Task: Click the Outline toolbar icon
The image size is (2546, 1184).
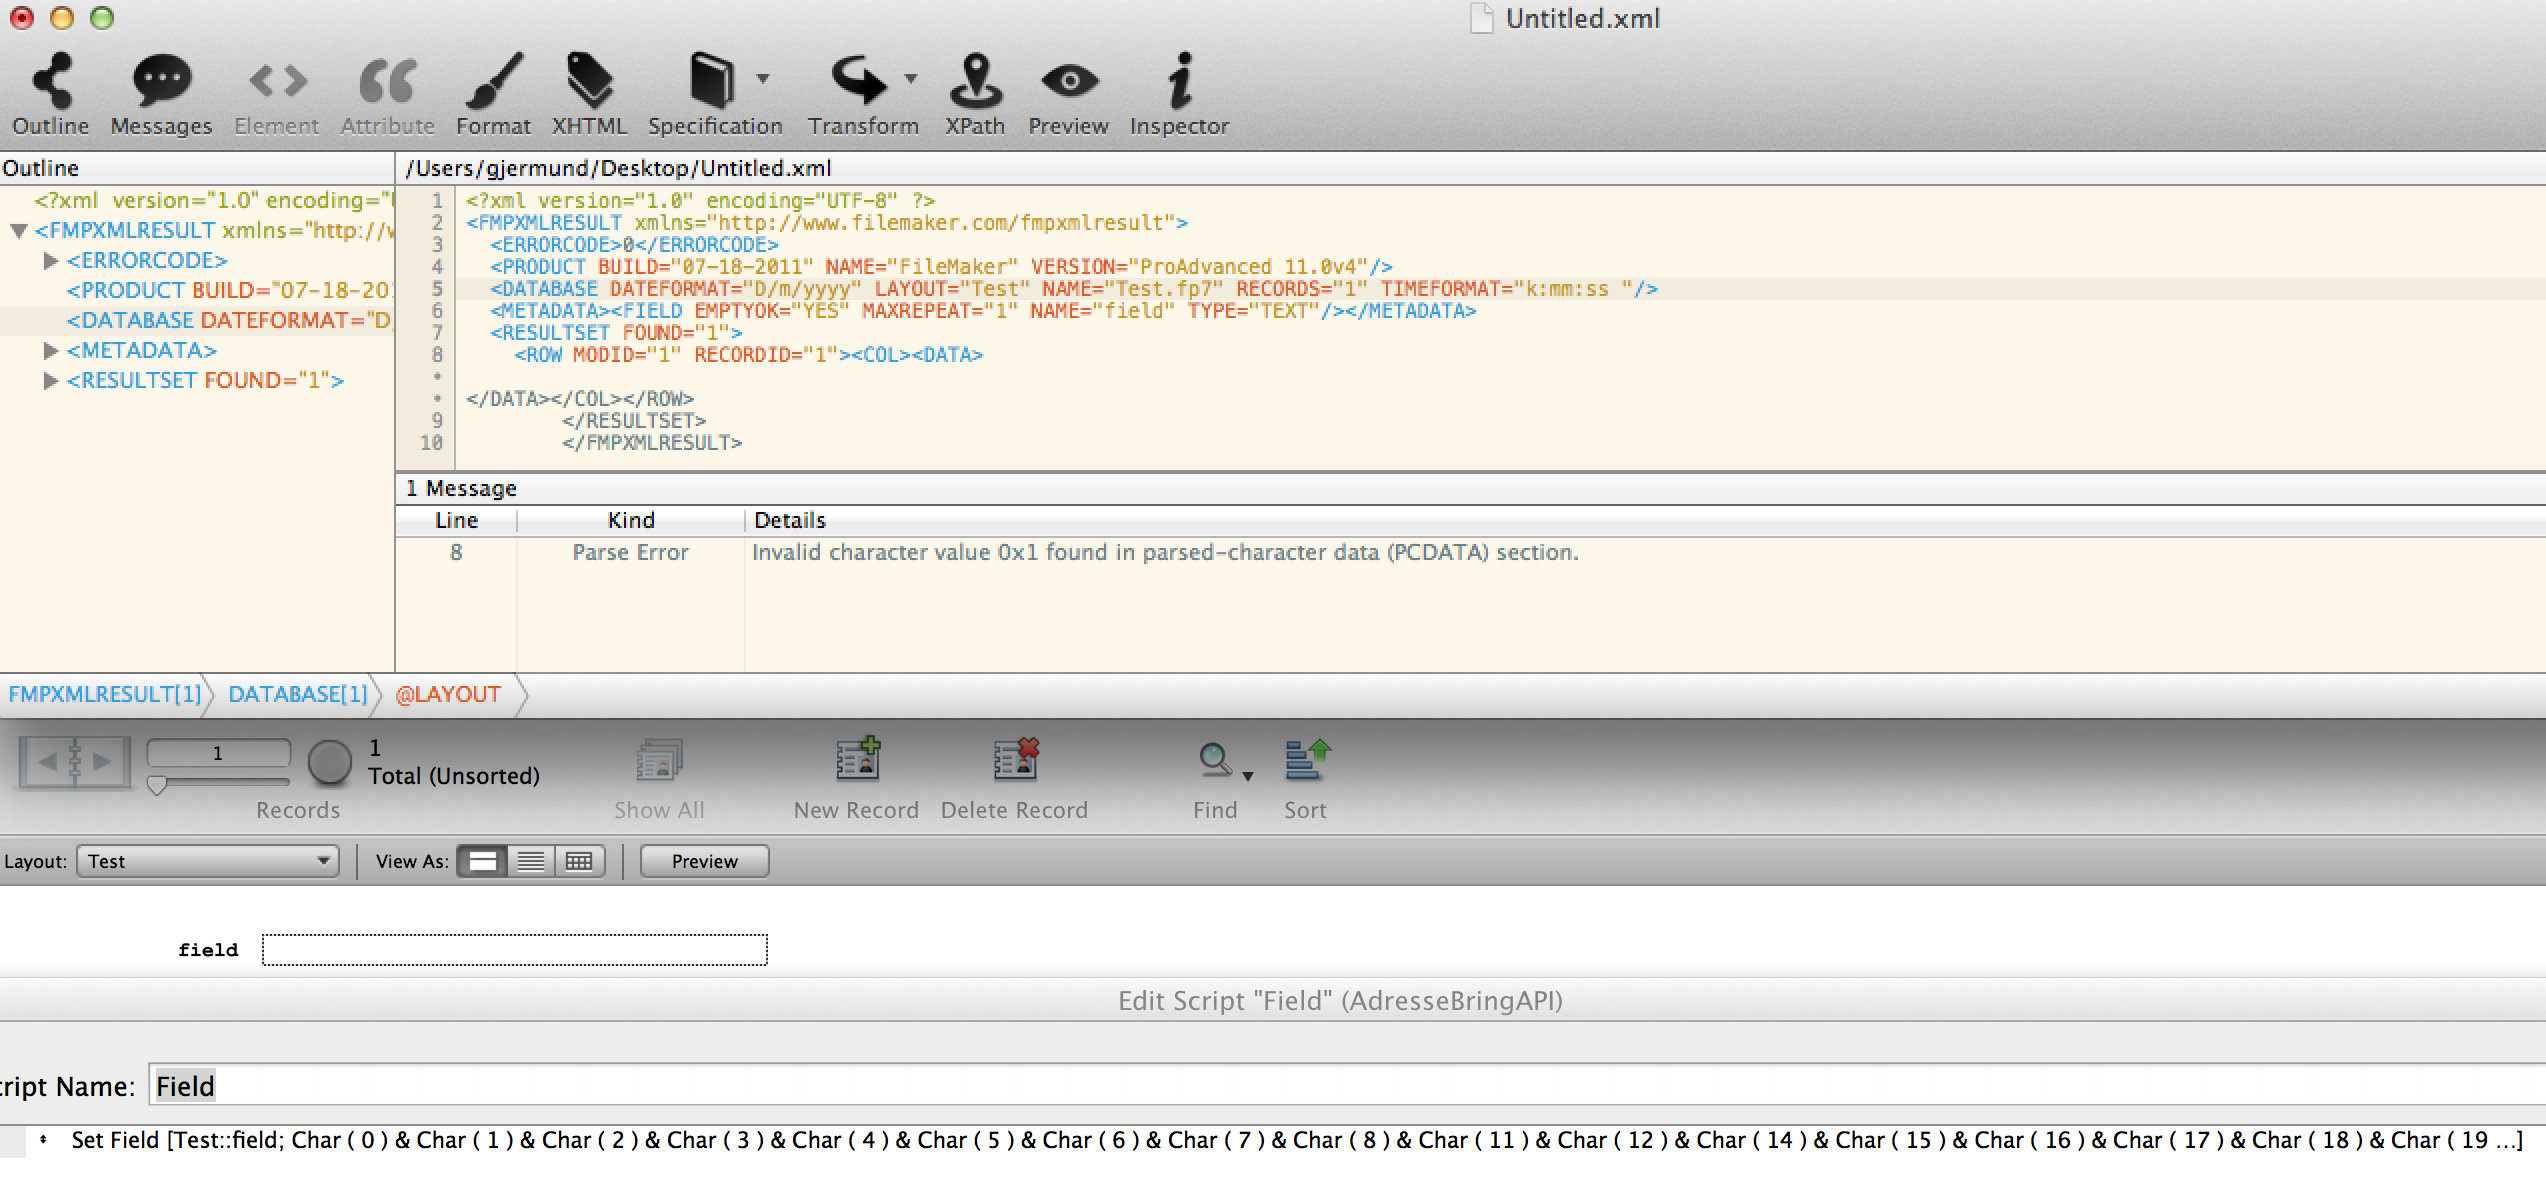Action: pyautogui.click(x=51, y=82)
